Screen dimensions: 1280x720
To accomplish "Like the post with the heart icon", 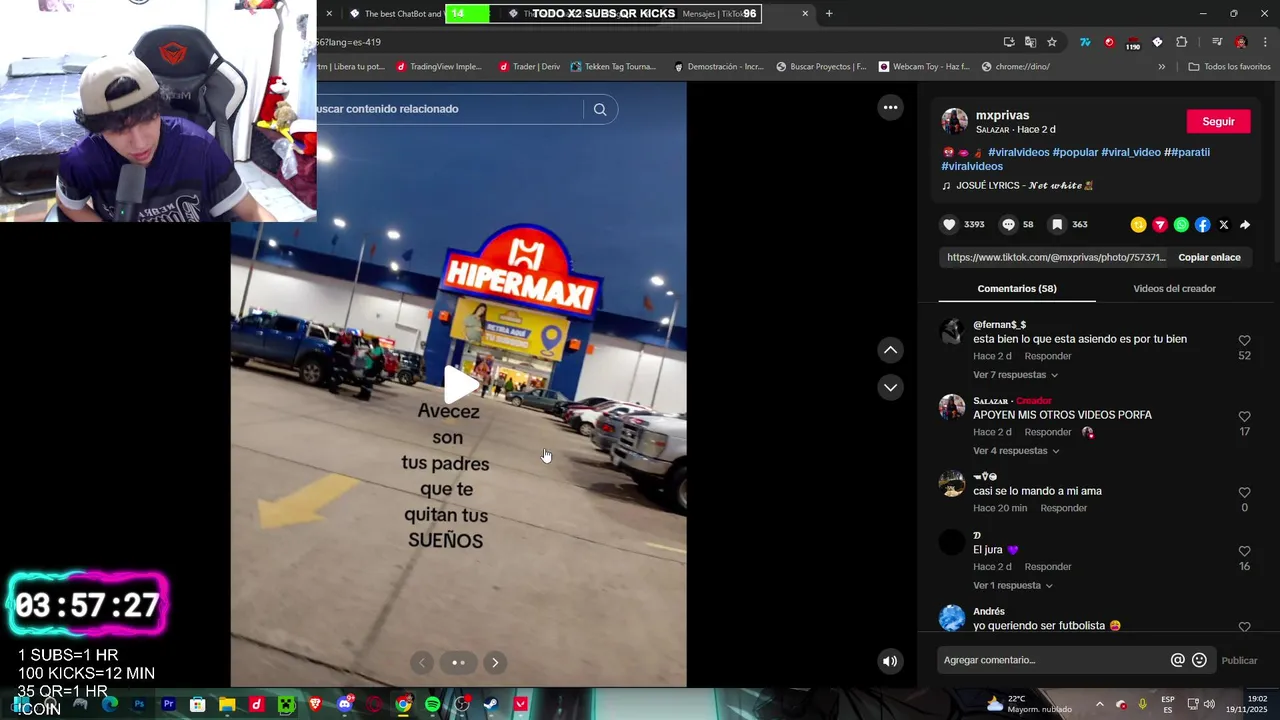I will tap(949, 225).
